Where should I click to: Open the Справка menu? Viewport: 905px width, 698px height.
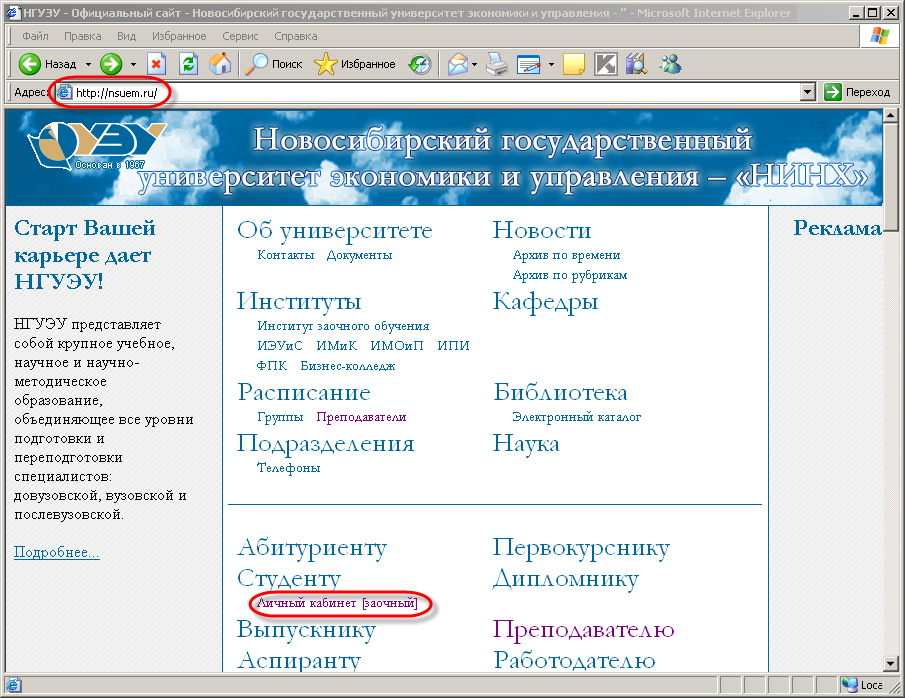296,36
